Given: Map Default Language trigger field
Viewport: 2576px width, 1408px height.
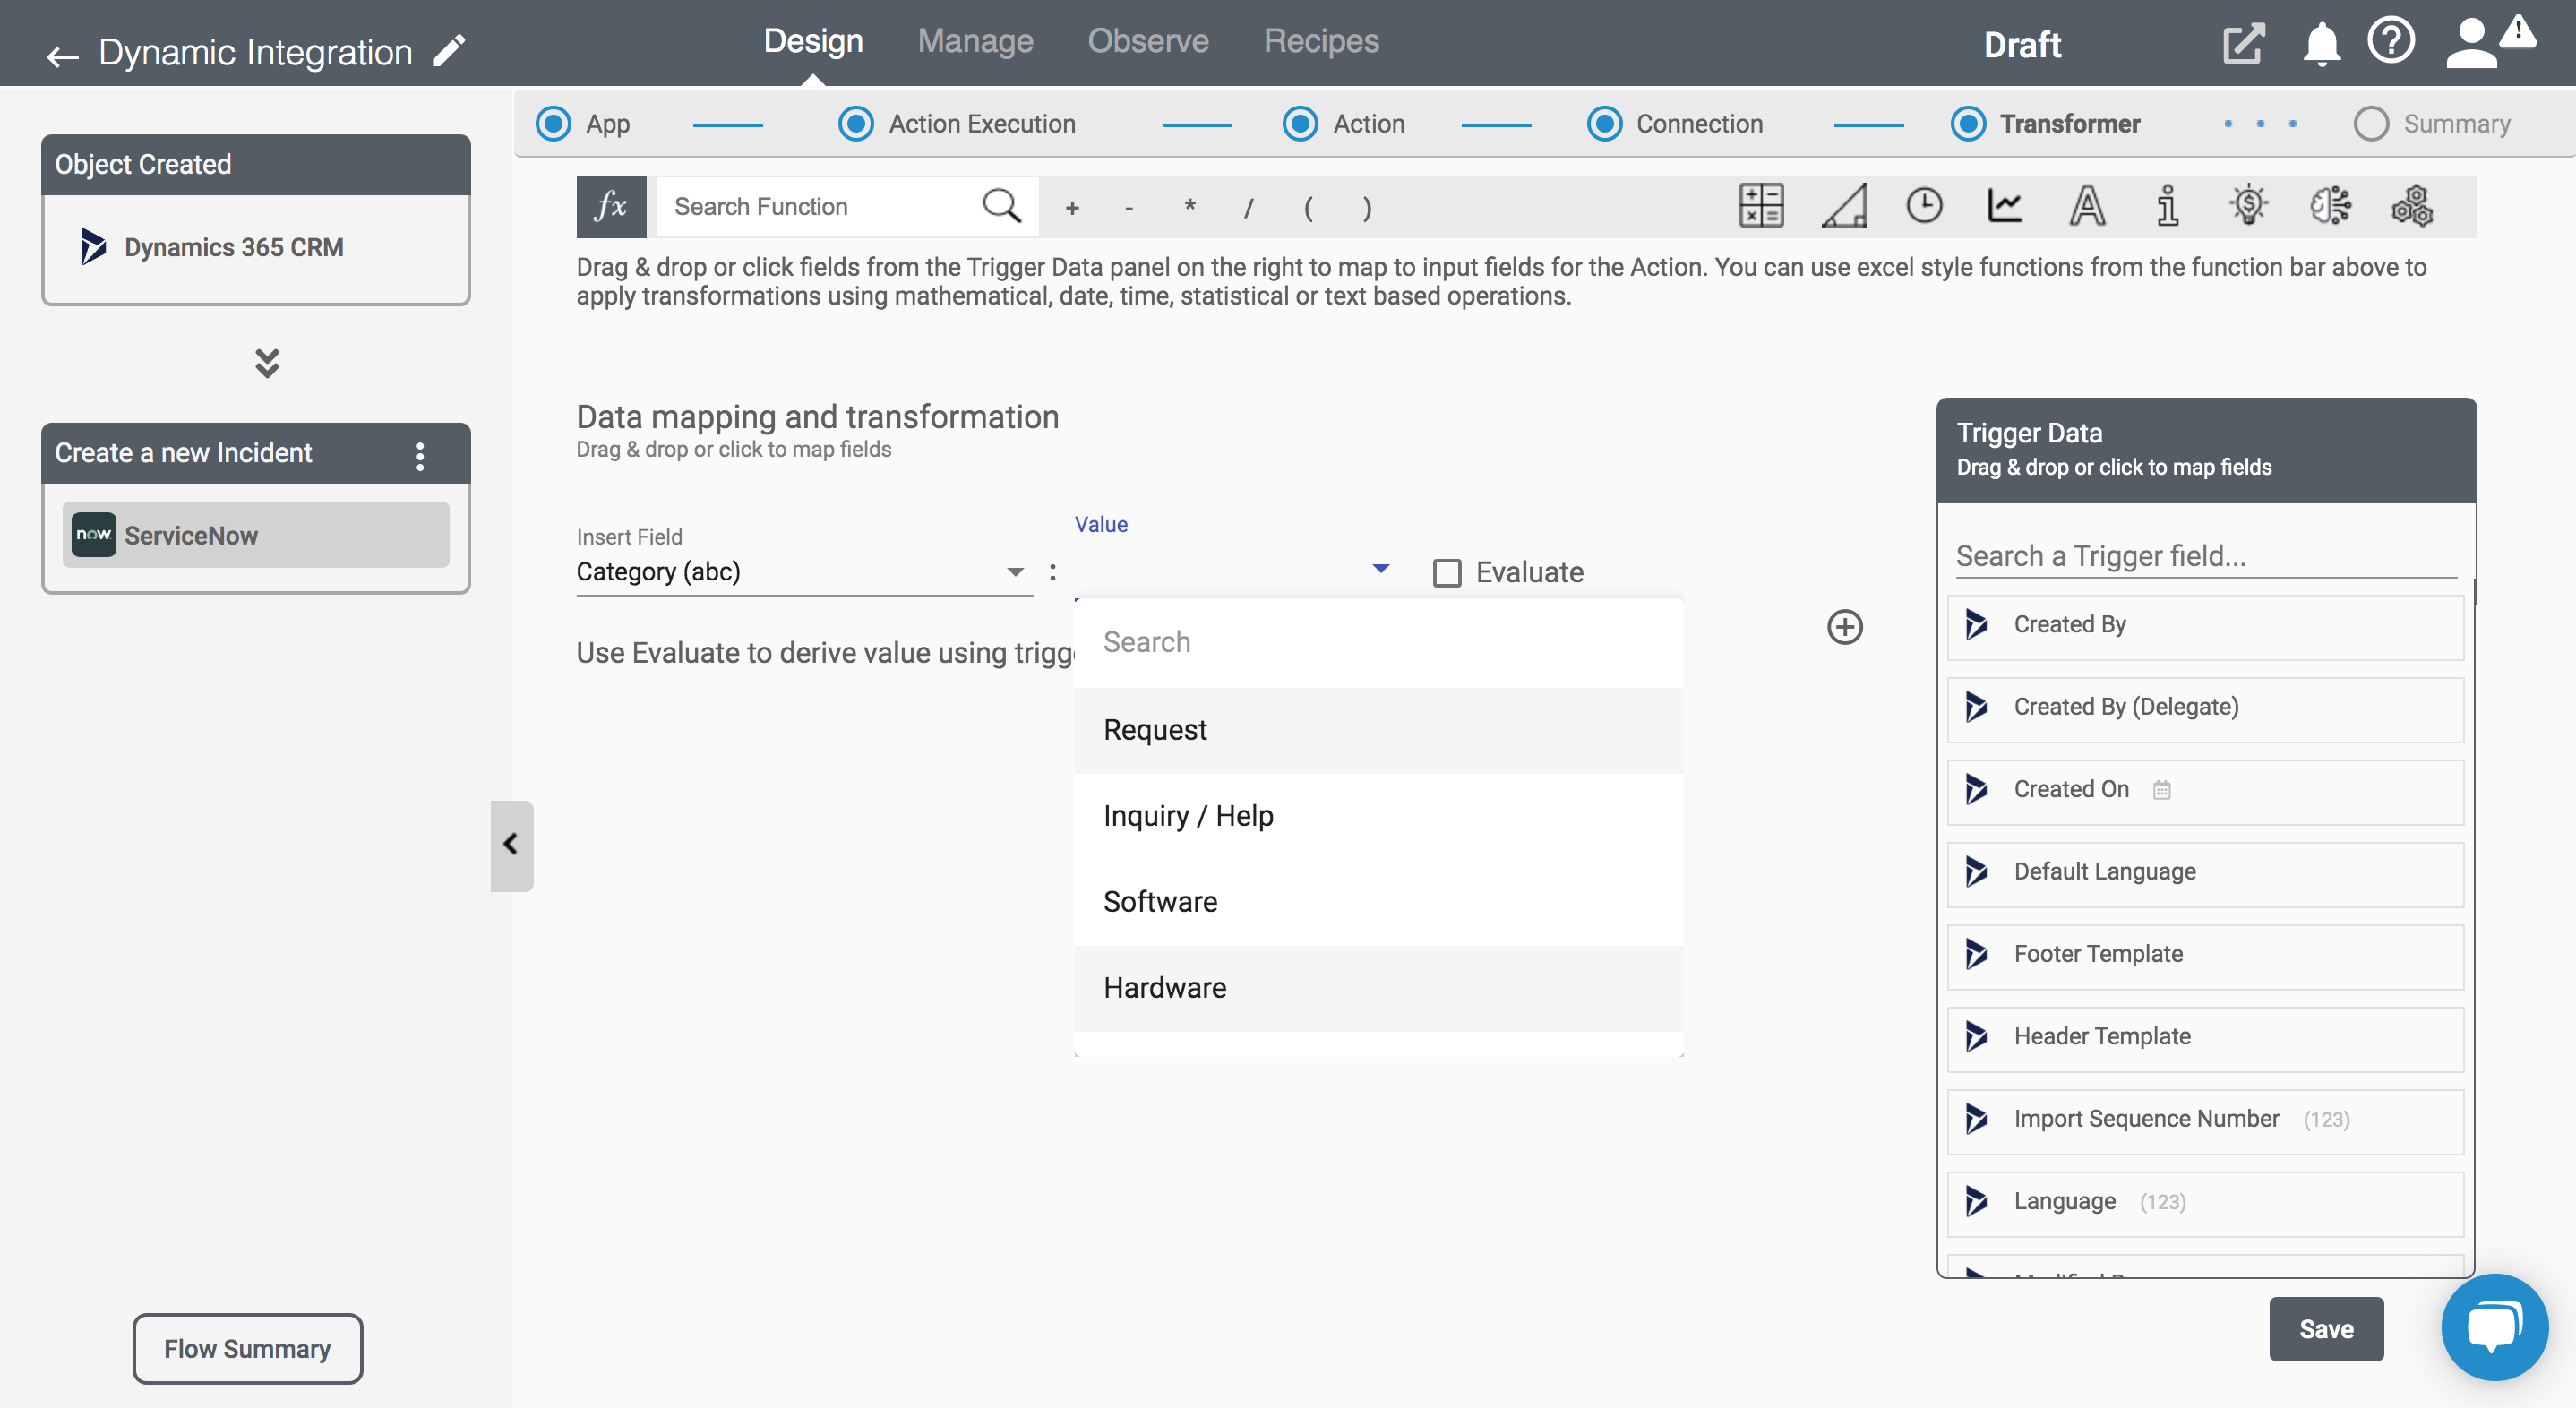Looking at the screenshot, I should (2205, 873).
